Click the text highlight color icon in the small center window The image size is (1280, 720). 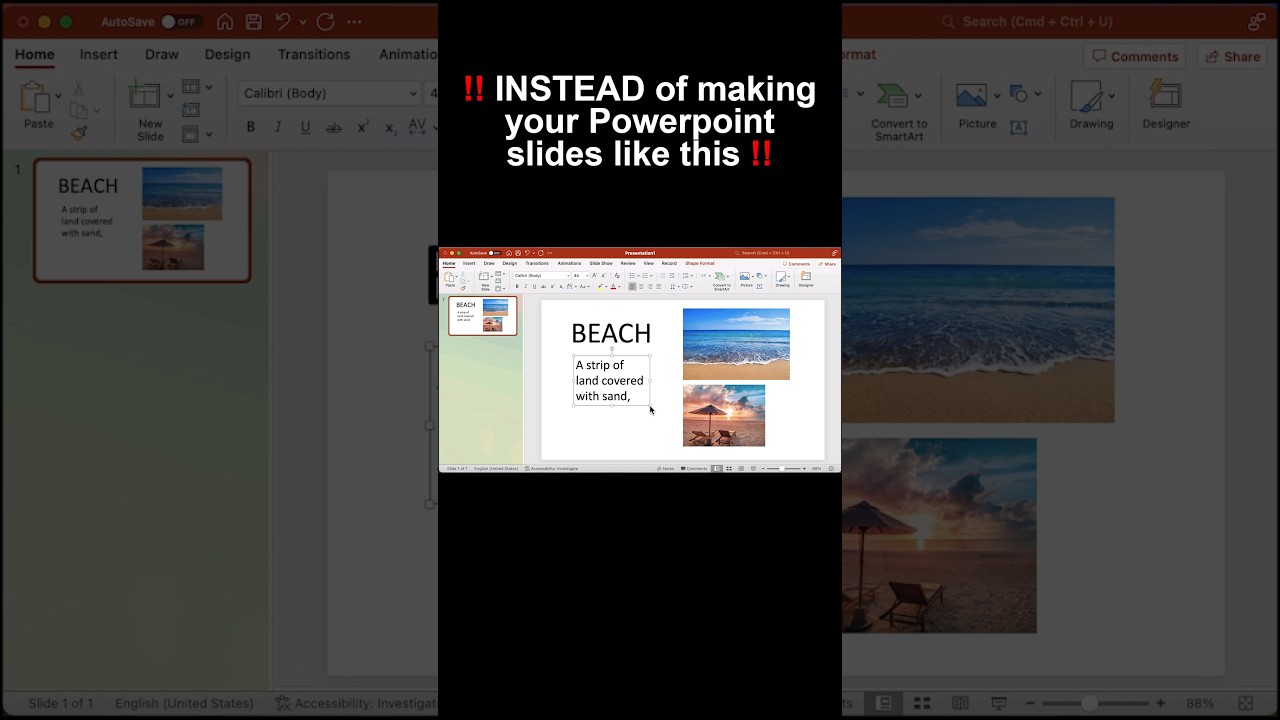(600, 286)
